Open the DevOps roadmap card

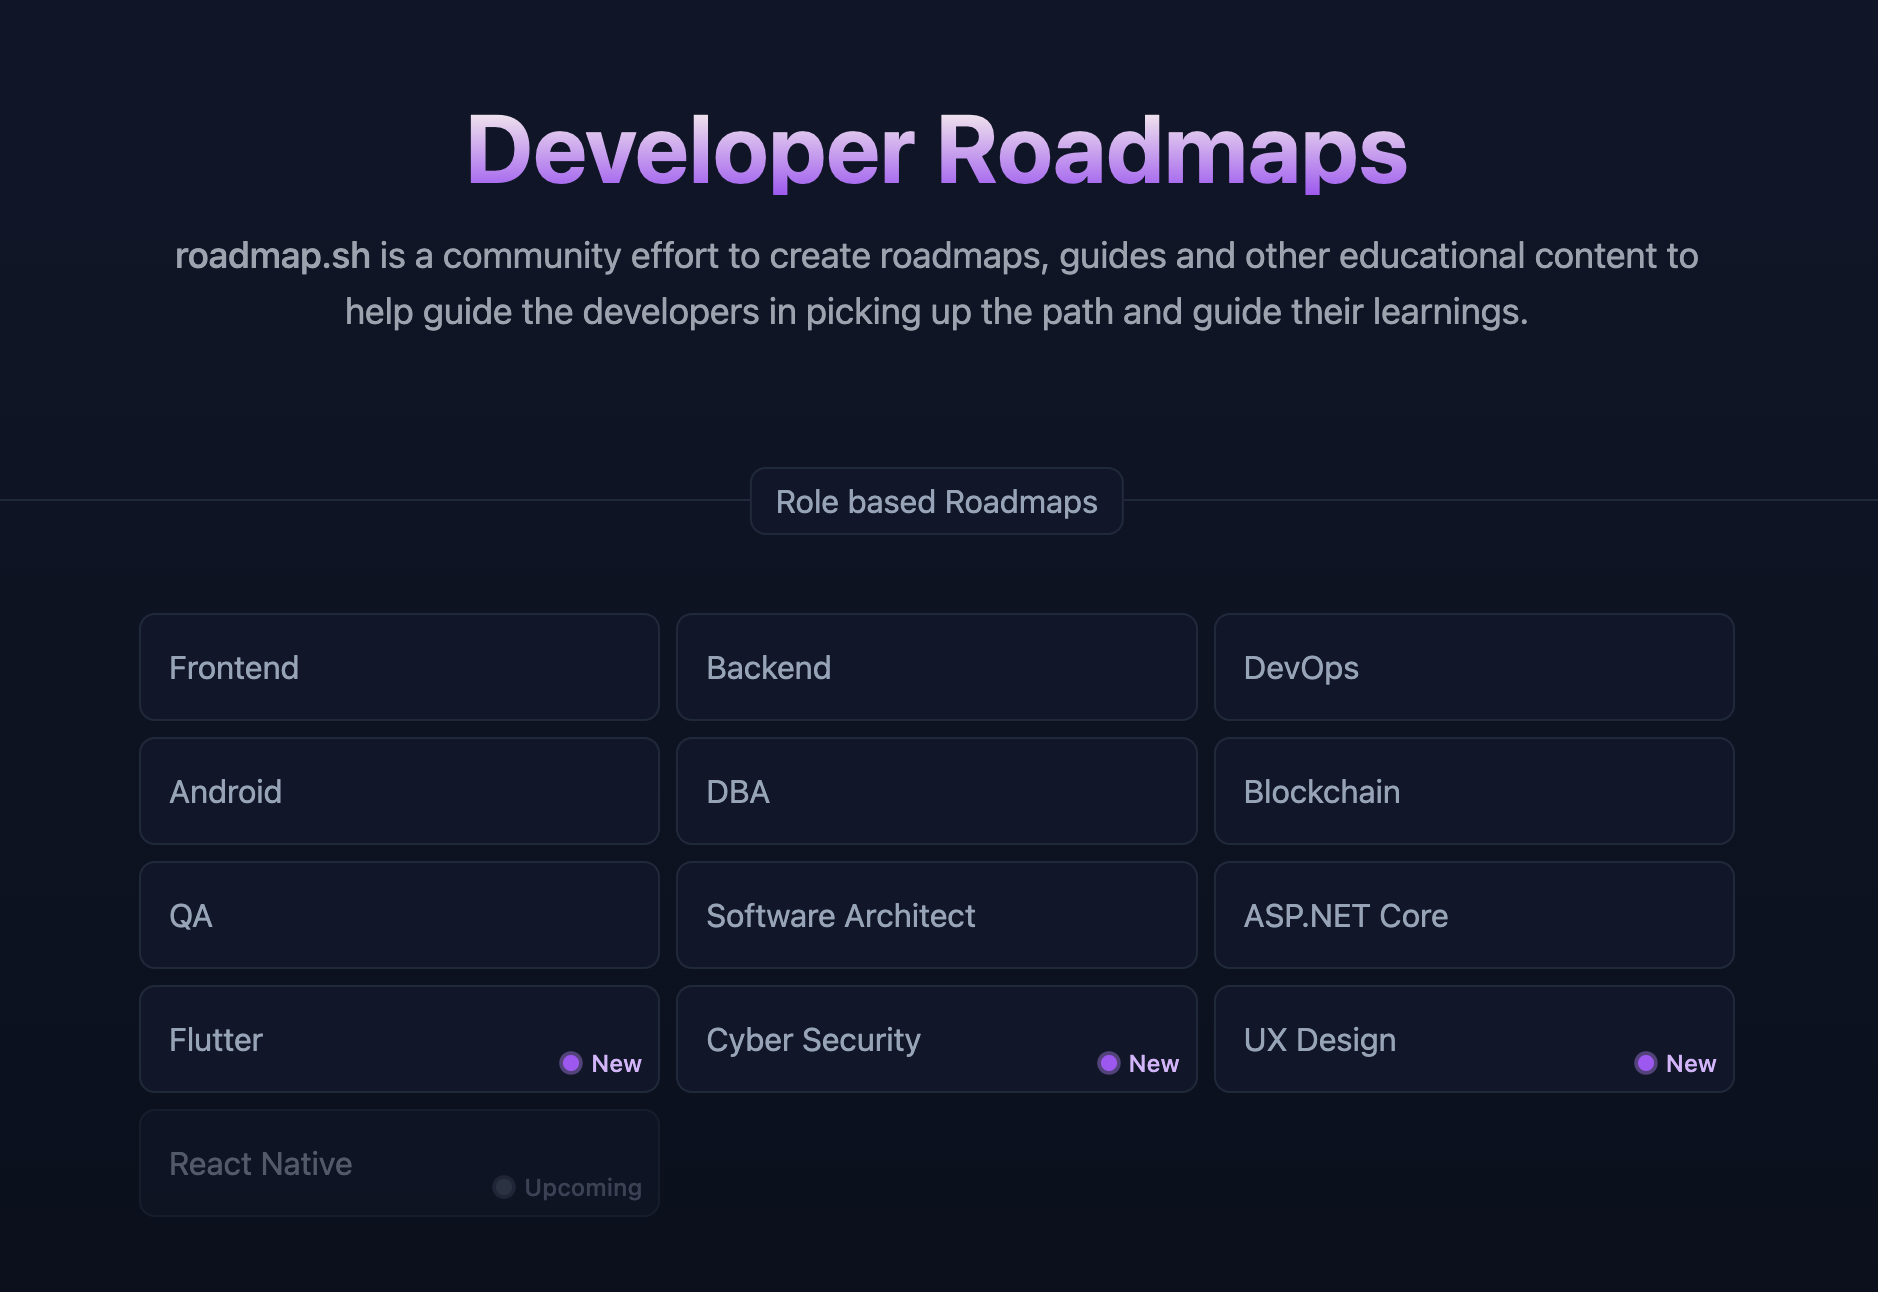coord(1474,667)
